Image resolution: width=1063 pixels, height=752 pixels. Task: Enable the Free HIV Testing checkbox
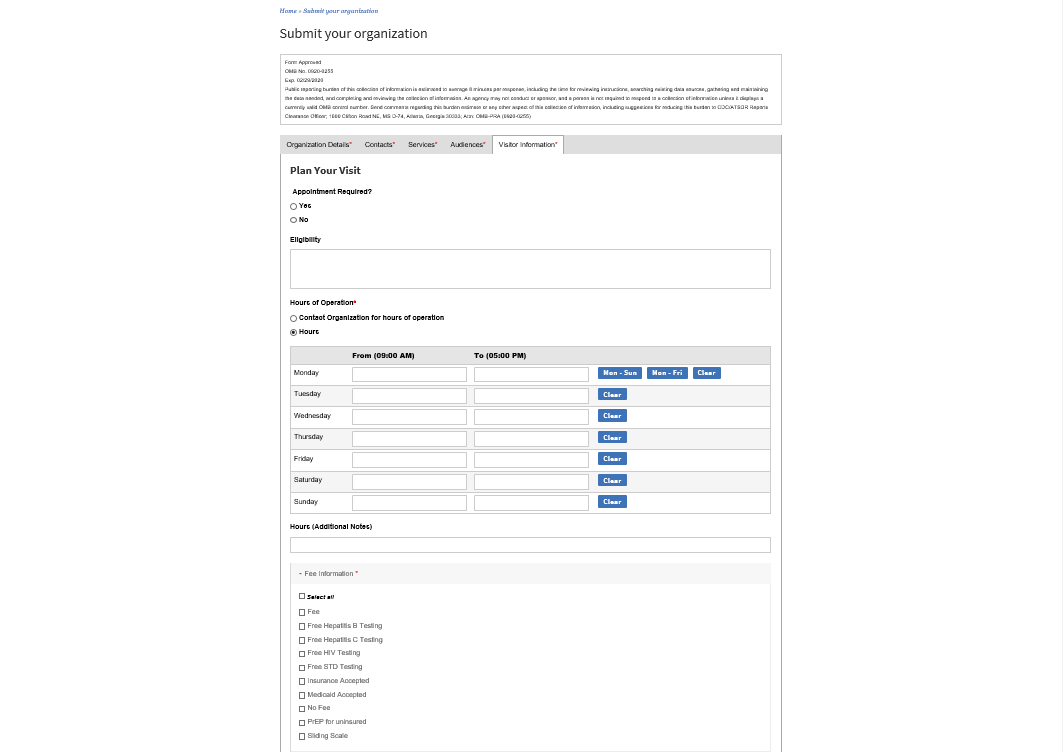pos(302,653)
